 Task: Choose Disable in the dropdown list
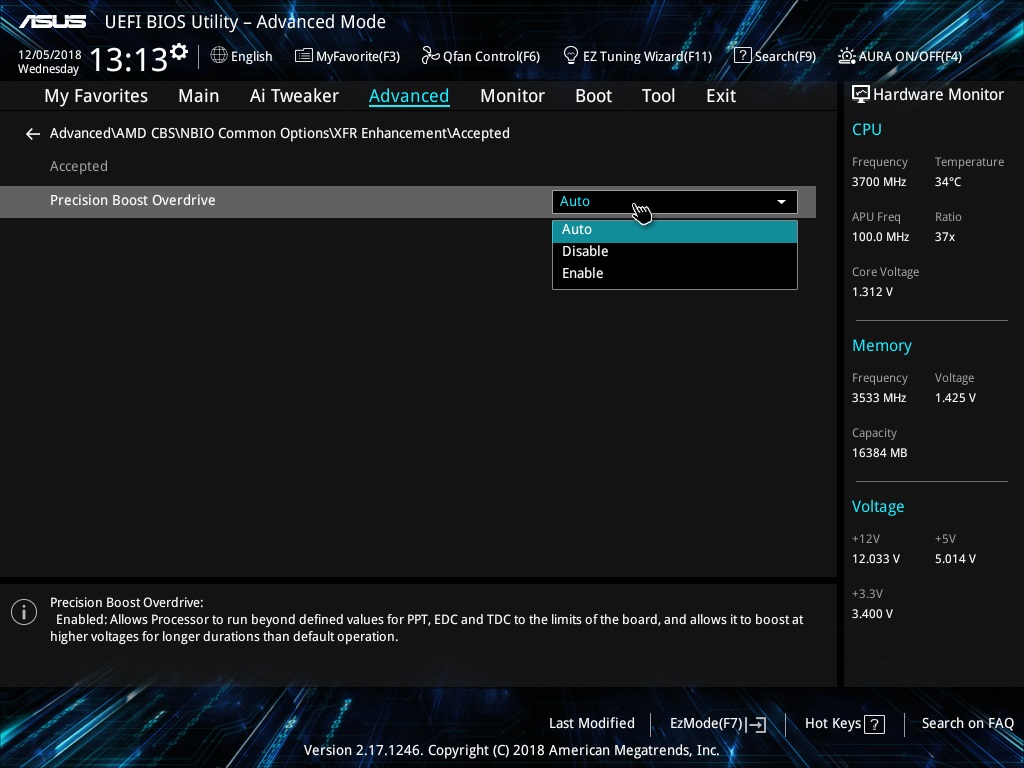[x=675, y=251]
